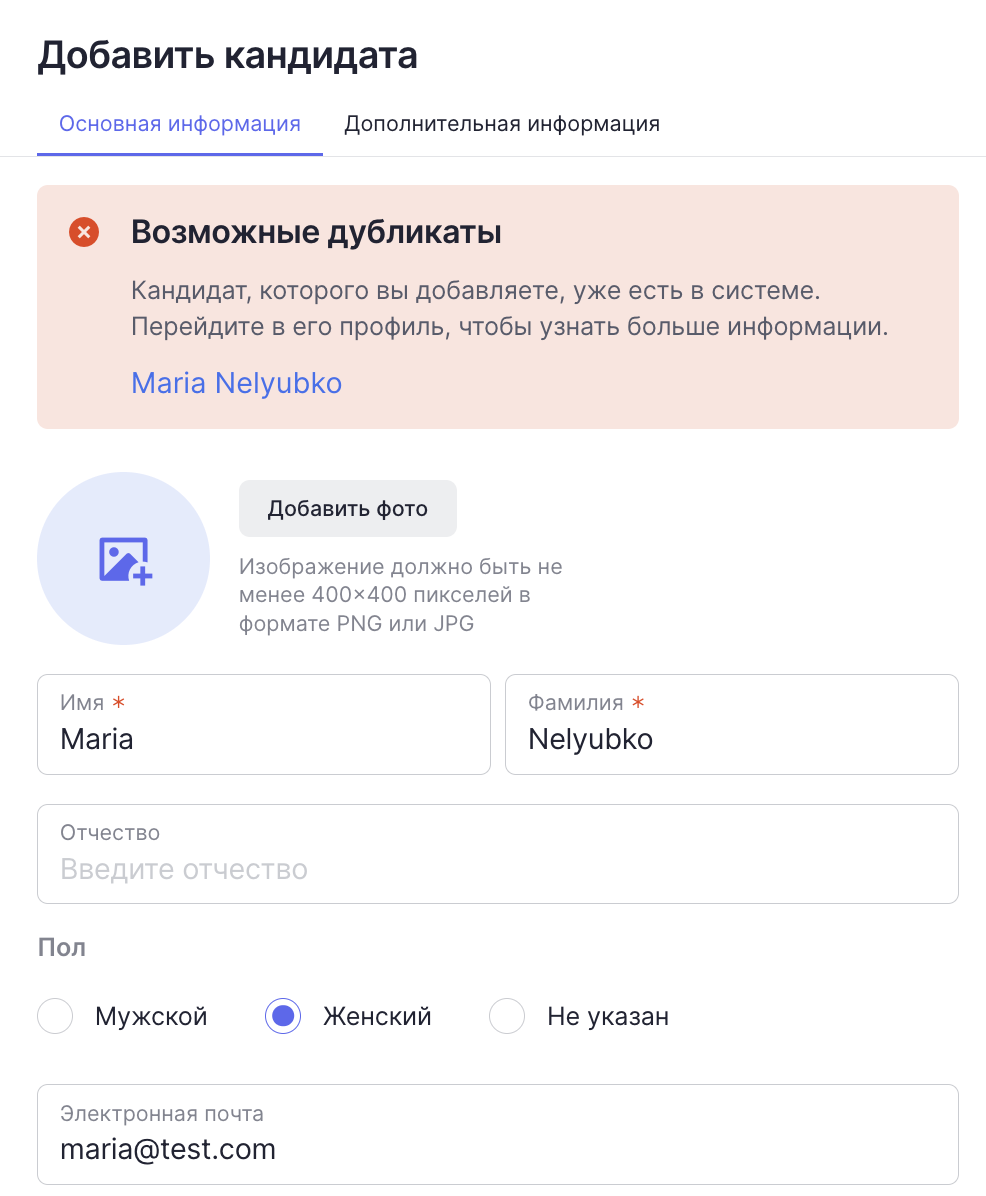The width and height of the screenshot is (986, 1196).
Task: Click into the Отчество input field
Action: click(x=498, y=854)
